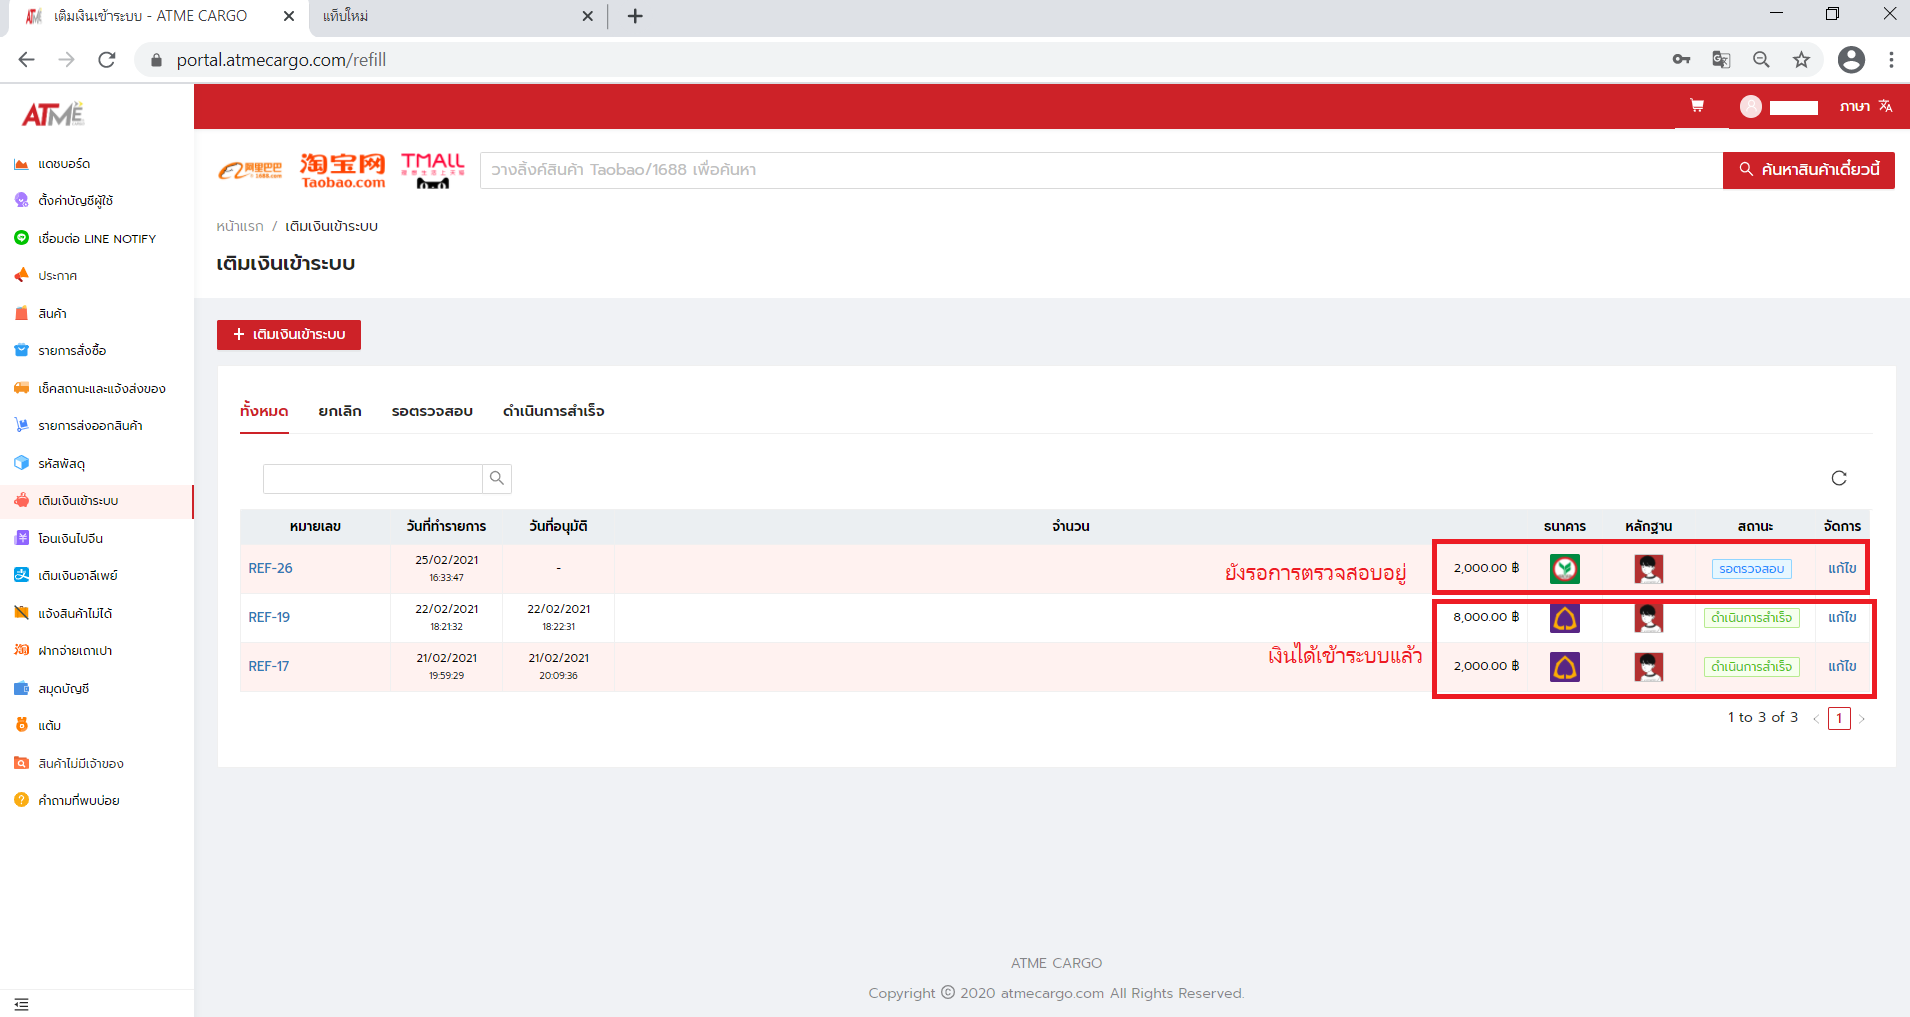Image resolution: width=1910 pixels, height=1017 pixels.
Task: Click the Taobao/1688 product link search field
Action: pyautogui.click(x=1100, y=170)
